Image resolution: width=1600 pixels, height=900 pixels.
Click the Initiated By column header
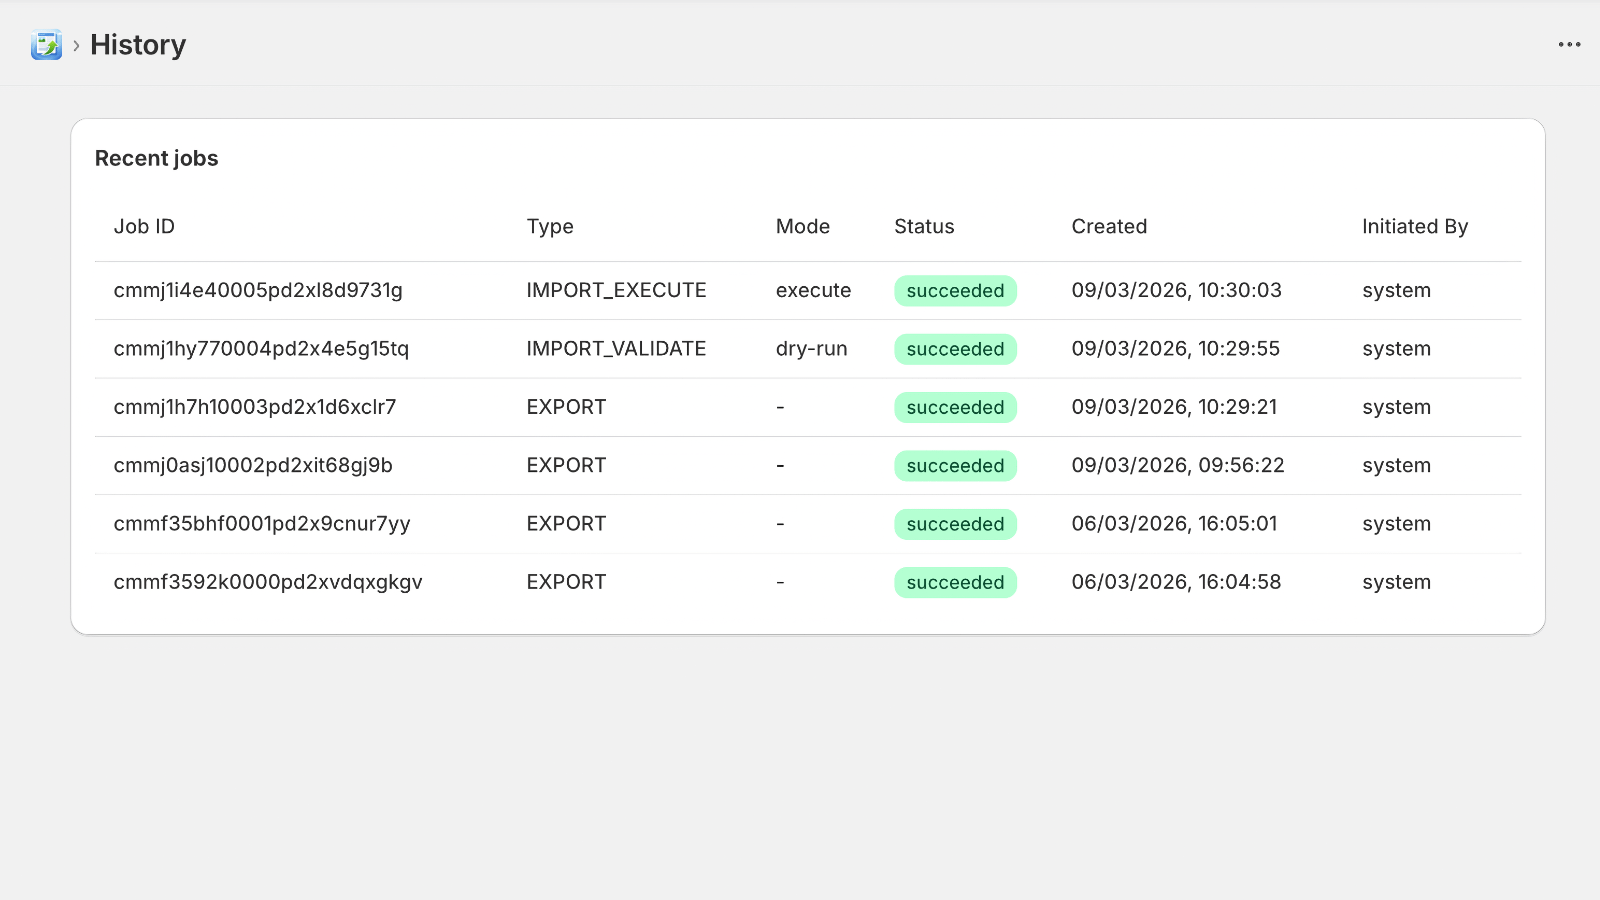click(1415, 227)
